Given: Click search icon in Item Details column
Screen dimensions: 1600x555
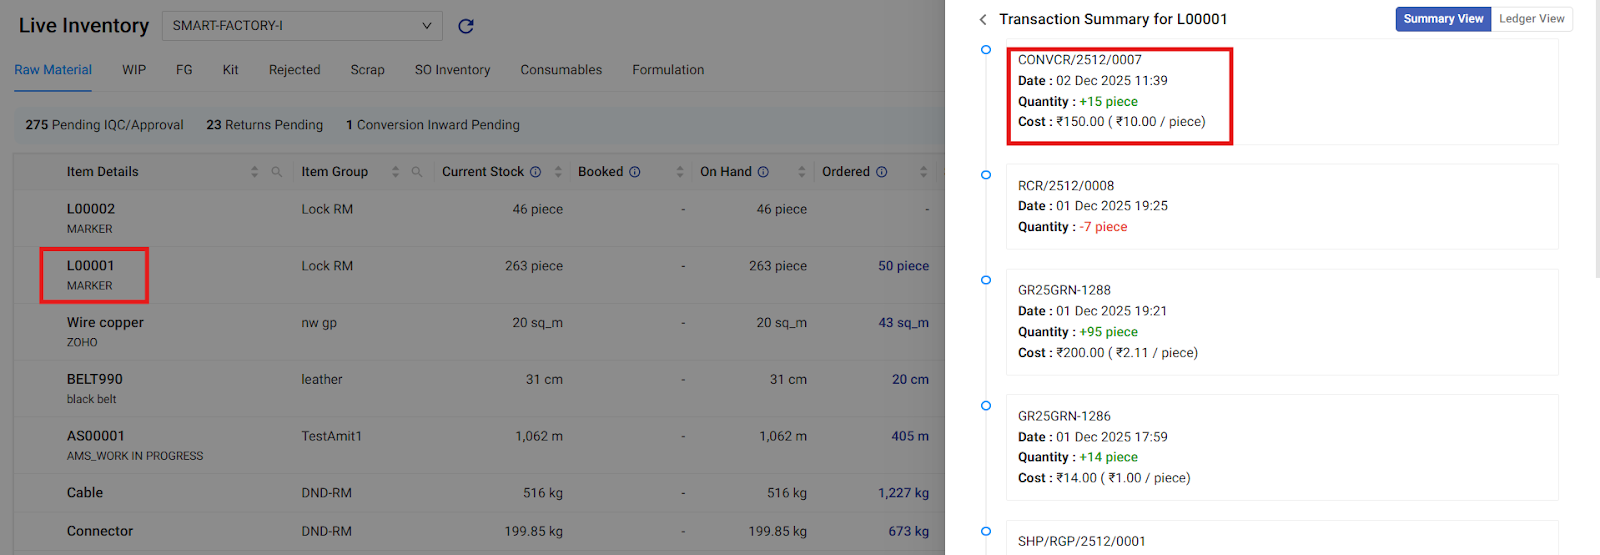Looking at the screenshot, I should [277, 172].
